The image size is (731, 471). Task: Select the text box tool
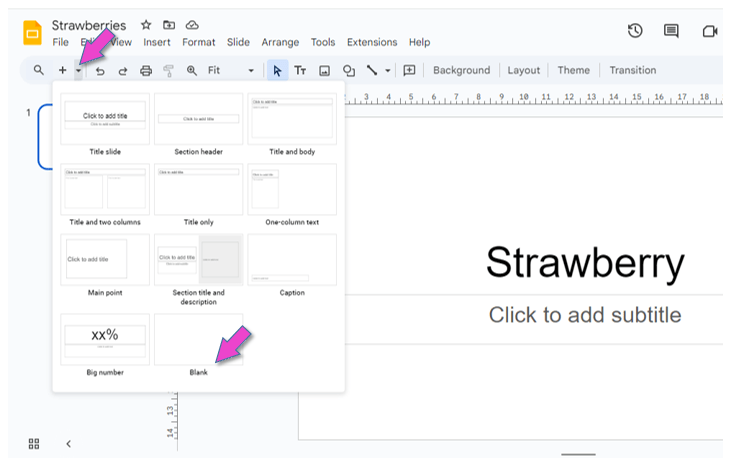coord(300,71)
